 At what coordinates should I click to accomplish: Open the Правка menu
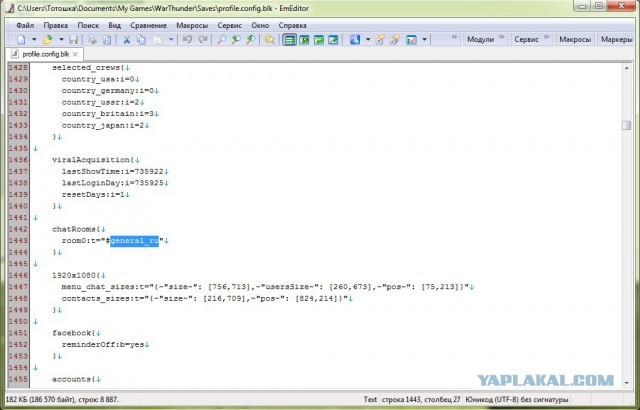tap(56, 25)
